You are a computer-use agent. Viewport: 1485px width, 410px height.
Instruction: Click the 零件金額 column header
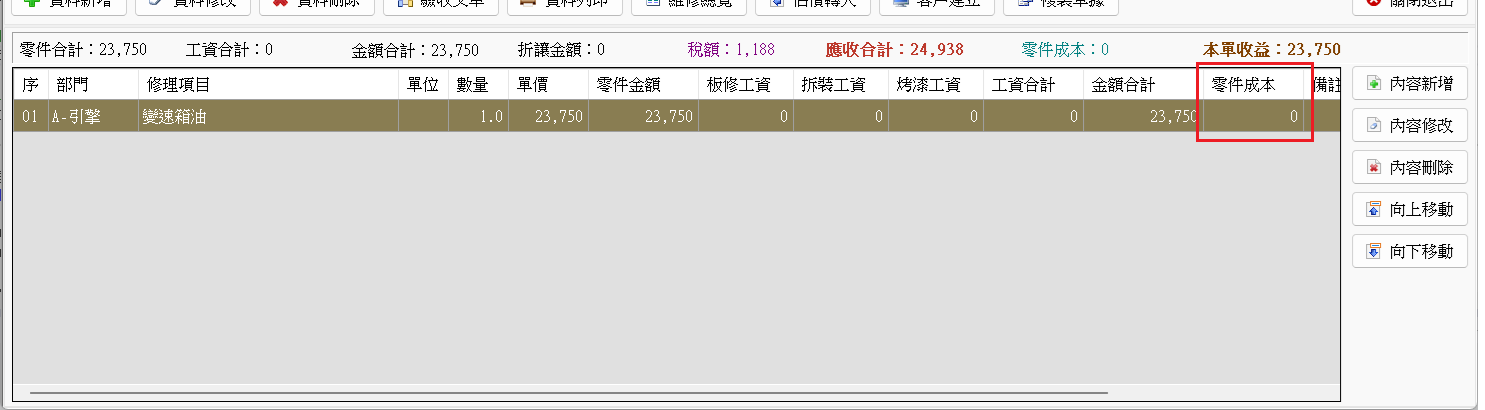643,85
